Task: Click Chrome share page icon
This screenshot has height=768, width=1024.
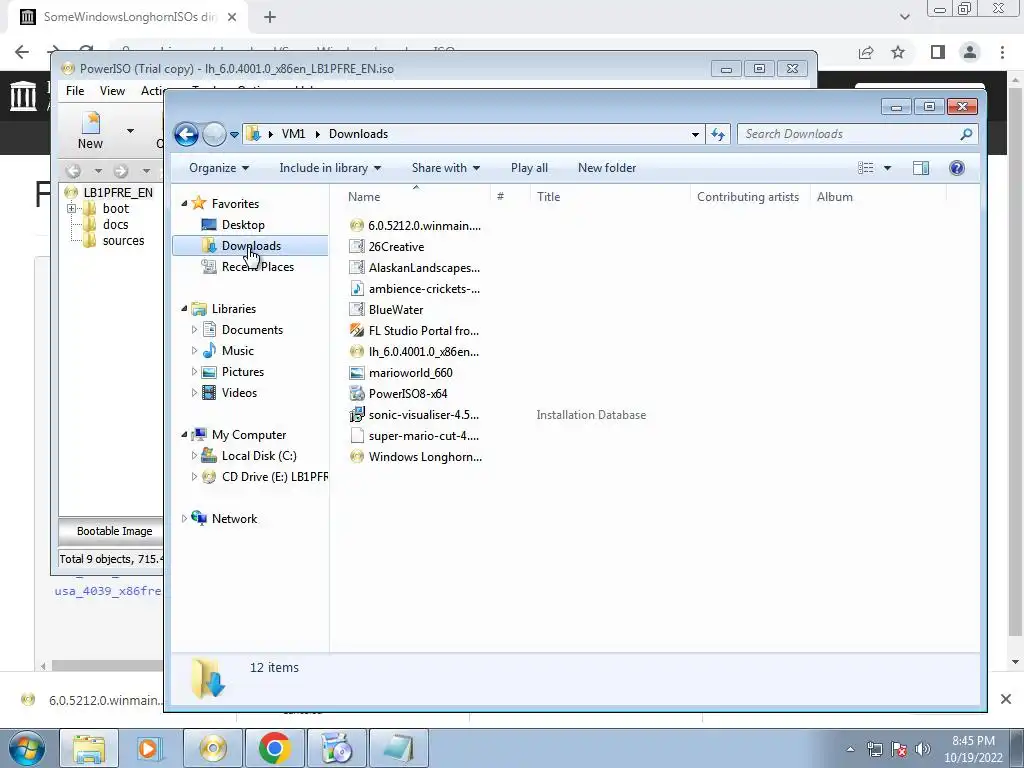Action: point(866,52)
